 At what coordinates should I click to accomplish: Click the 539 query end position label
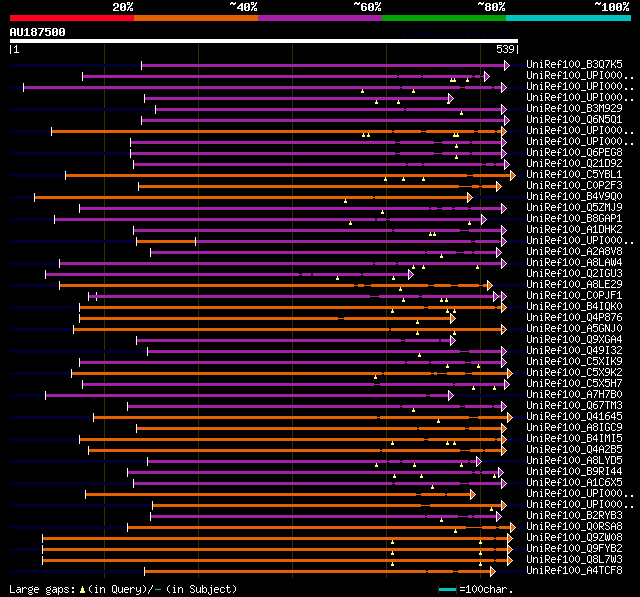point(505,49)
